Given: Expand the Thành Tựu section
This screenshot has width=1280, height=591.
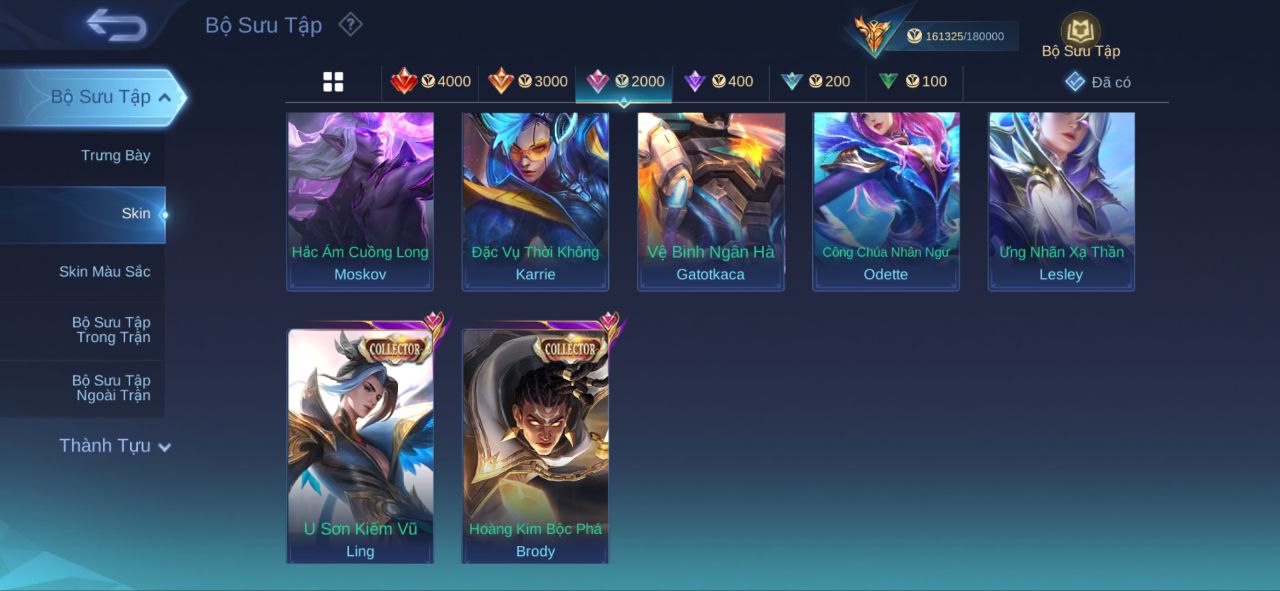Looking at the screenshot, I should coord(115,446).
